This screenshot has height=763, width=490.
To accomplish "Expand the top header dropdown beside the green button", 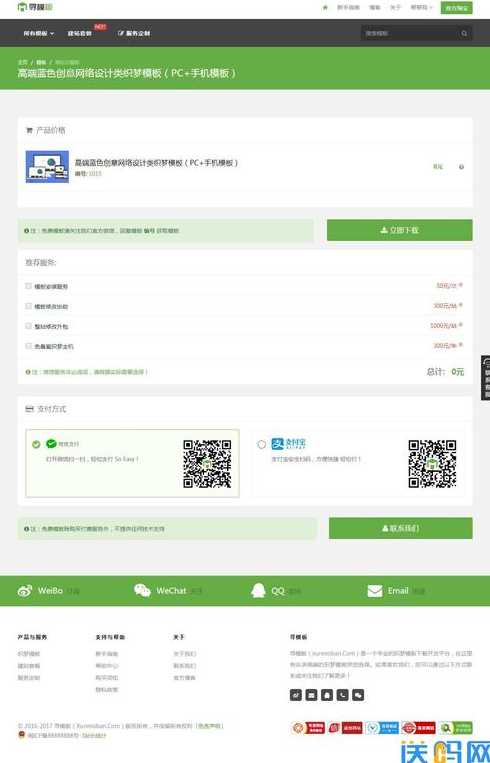I will pyautogui.click(x=421, y=7).
